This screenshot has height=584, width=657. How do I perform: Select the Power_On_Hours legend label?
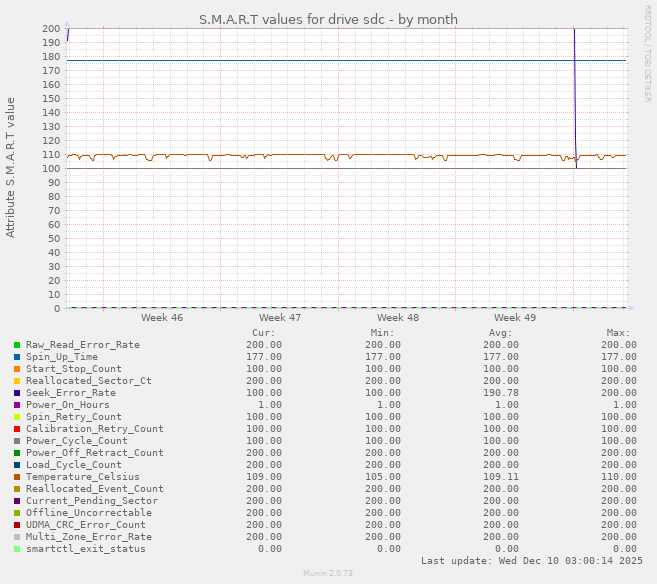tap(67, 405)
